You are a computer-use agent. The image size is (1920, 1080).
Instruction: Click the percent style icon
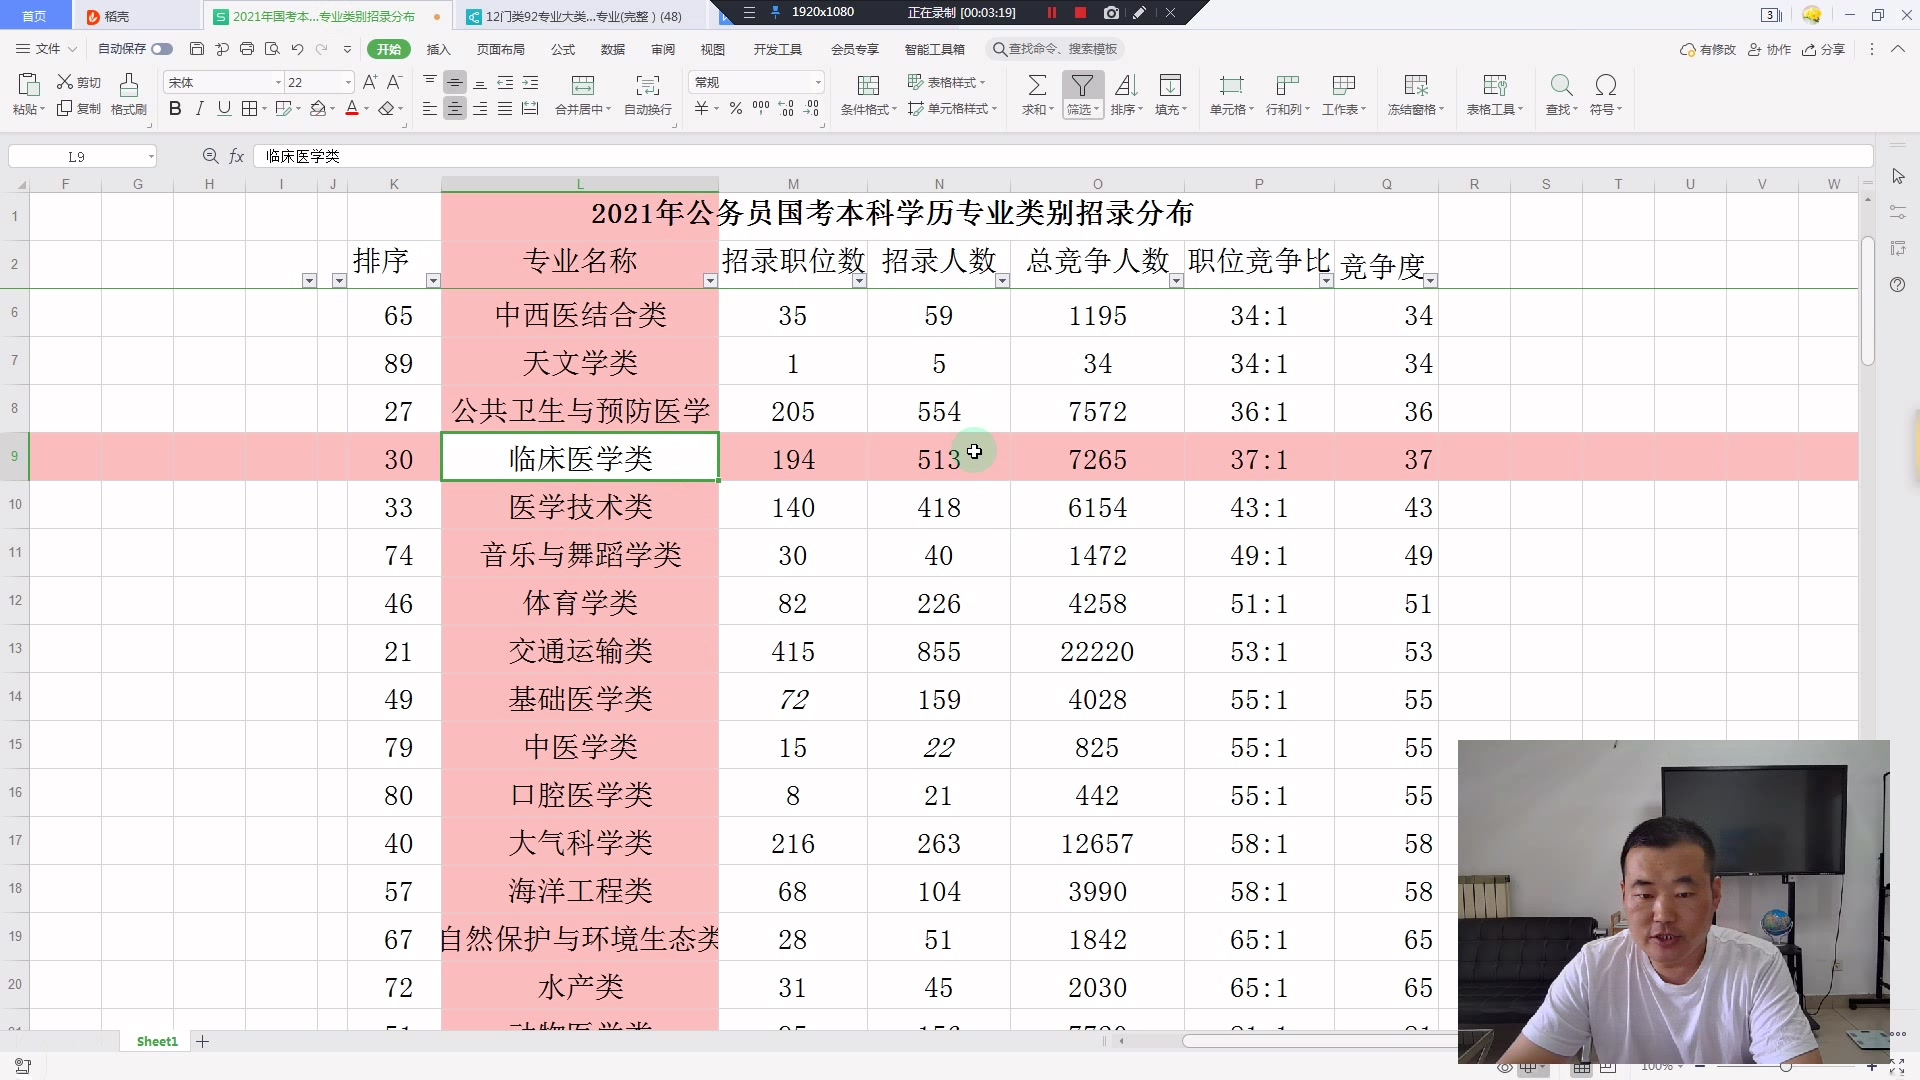pyautogui.click(x=736, y=108)
